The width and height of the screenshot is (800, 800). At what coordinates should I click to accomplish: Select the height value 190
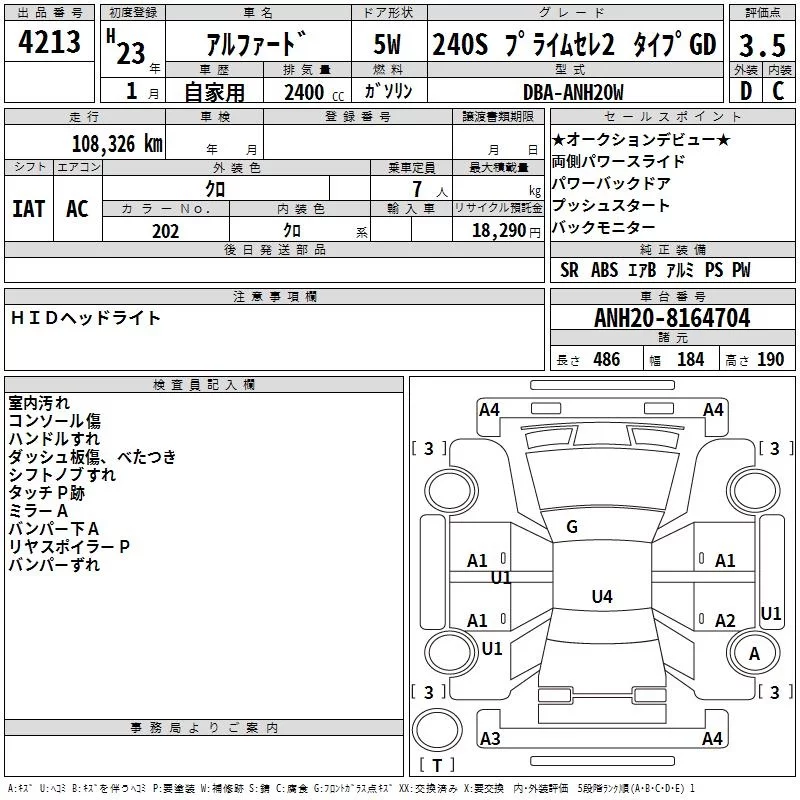point(770,360)
